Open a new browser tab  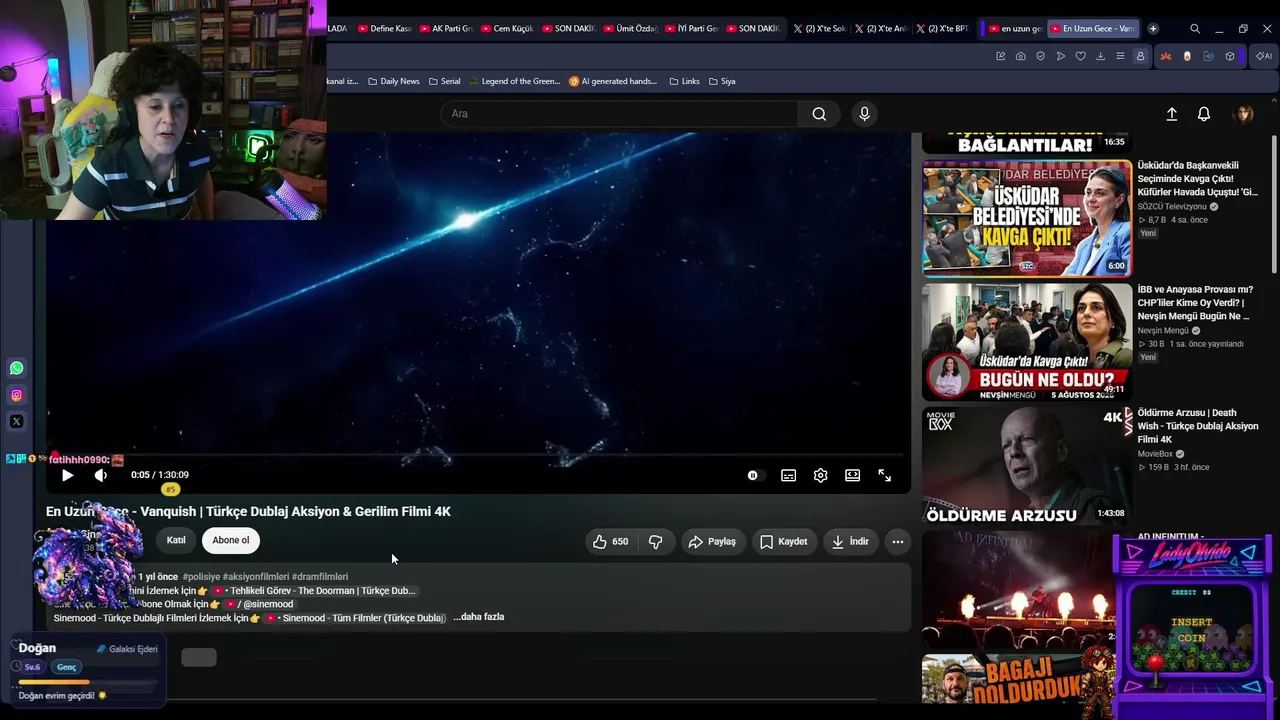pos(1153,29)
